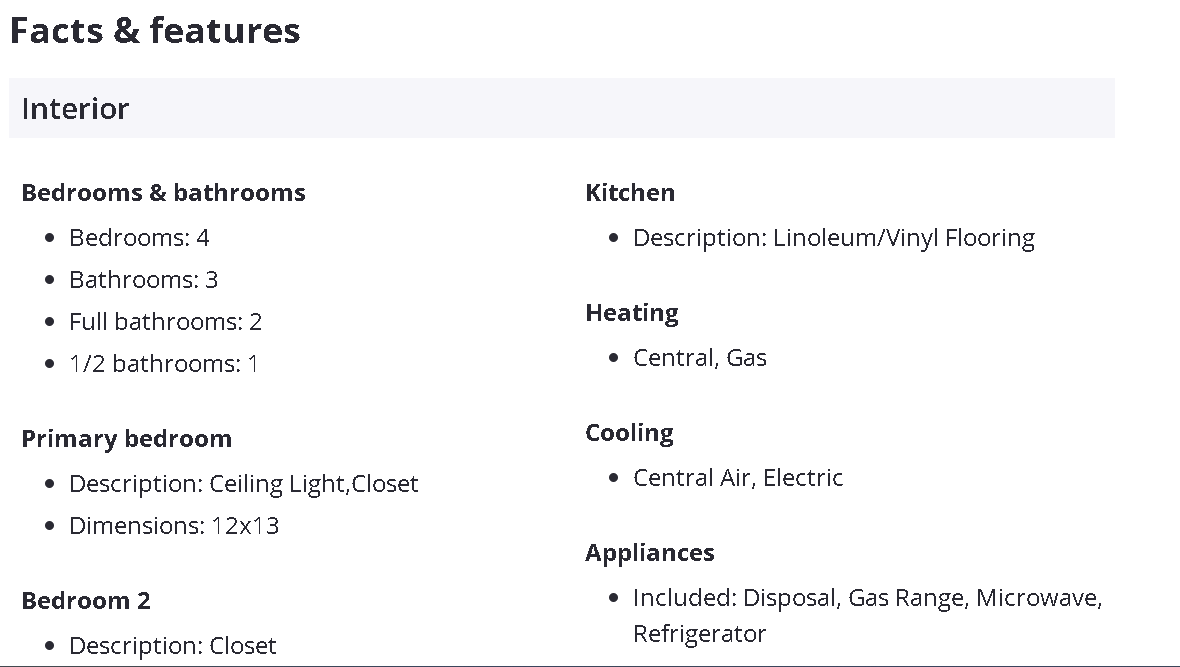Click the Primary bedroom subheading
The image size is (1180, 667).
[x=126, y=438]
